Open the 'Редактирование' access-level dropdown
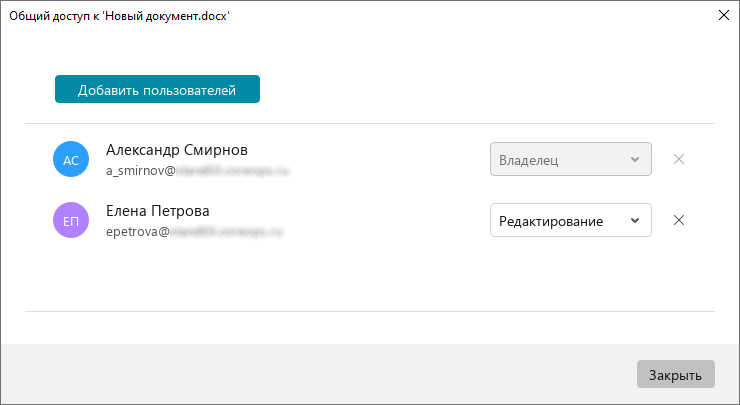740x405 pixels. (x=571, y=220)
